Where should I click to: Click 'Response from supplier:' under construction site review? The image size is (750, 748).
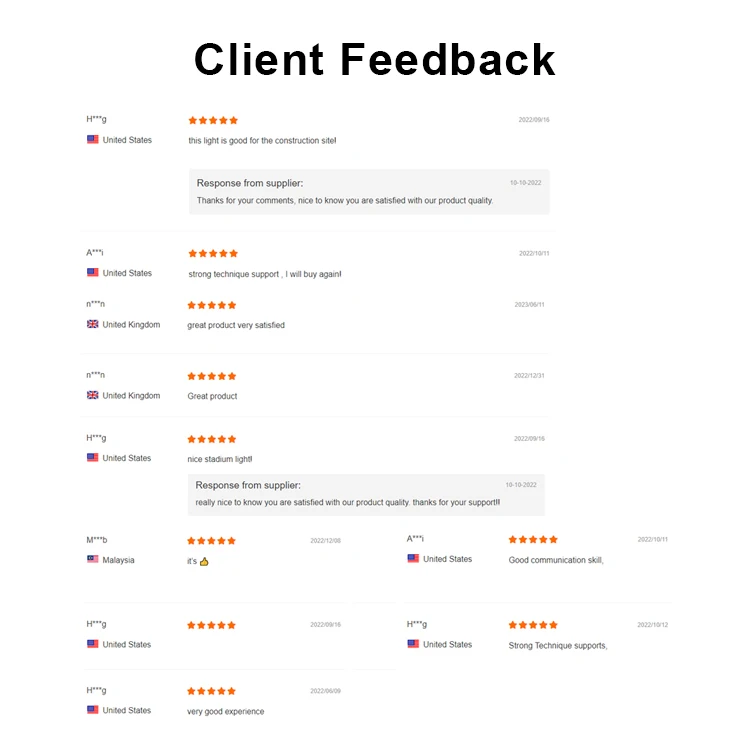(x=250, y=183)
